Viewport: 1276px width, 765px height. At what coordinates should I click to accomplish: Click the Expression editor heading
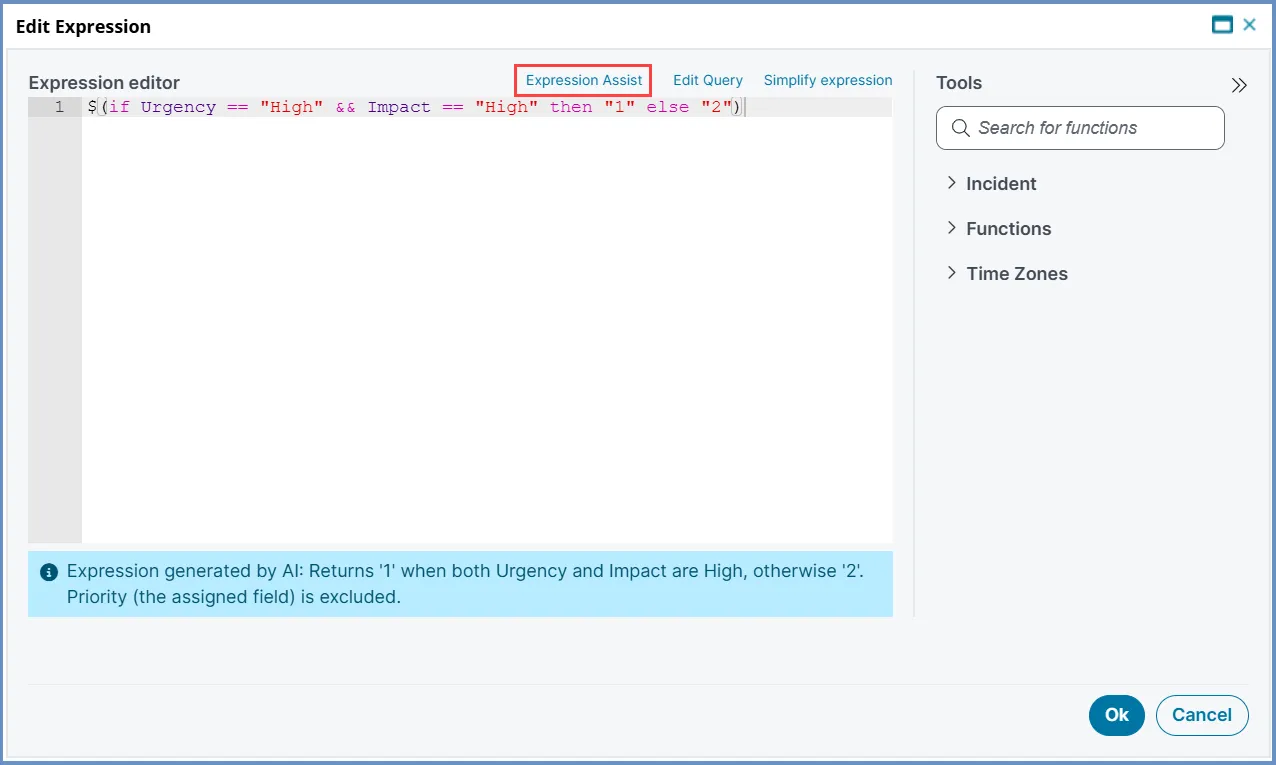[104, 83]
